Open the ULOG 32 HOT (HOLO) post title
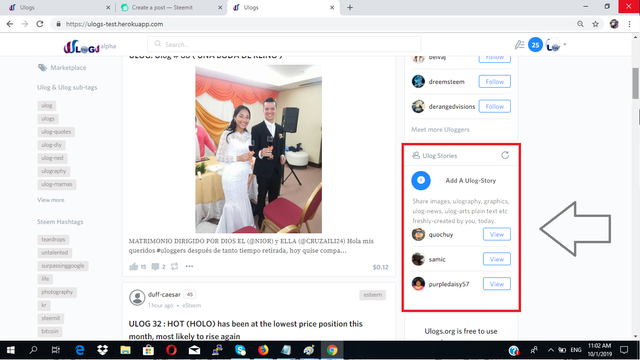 (x=246, y=330)
